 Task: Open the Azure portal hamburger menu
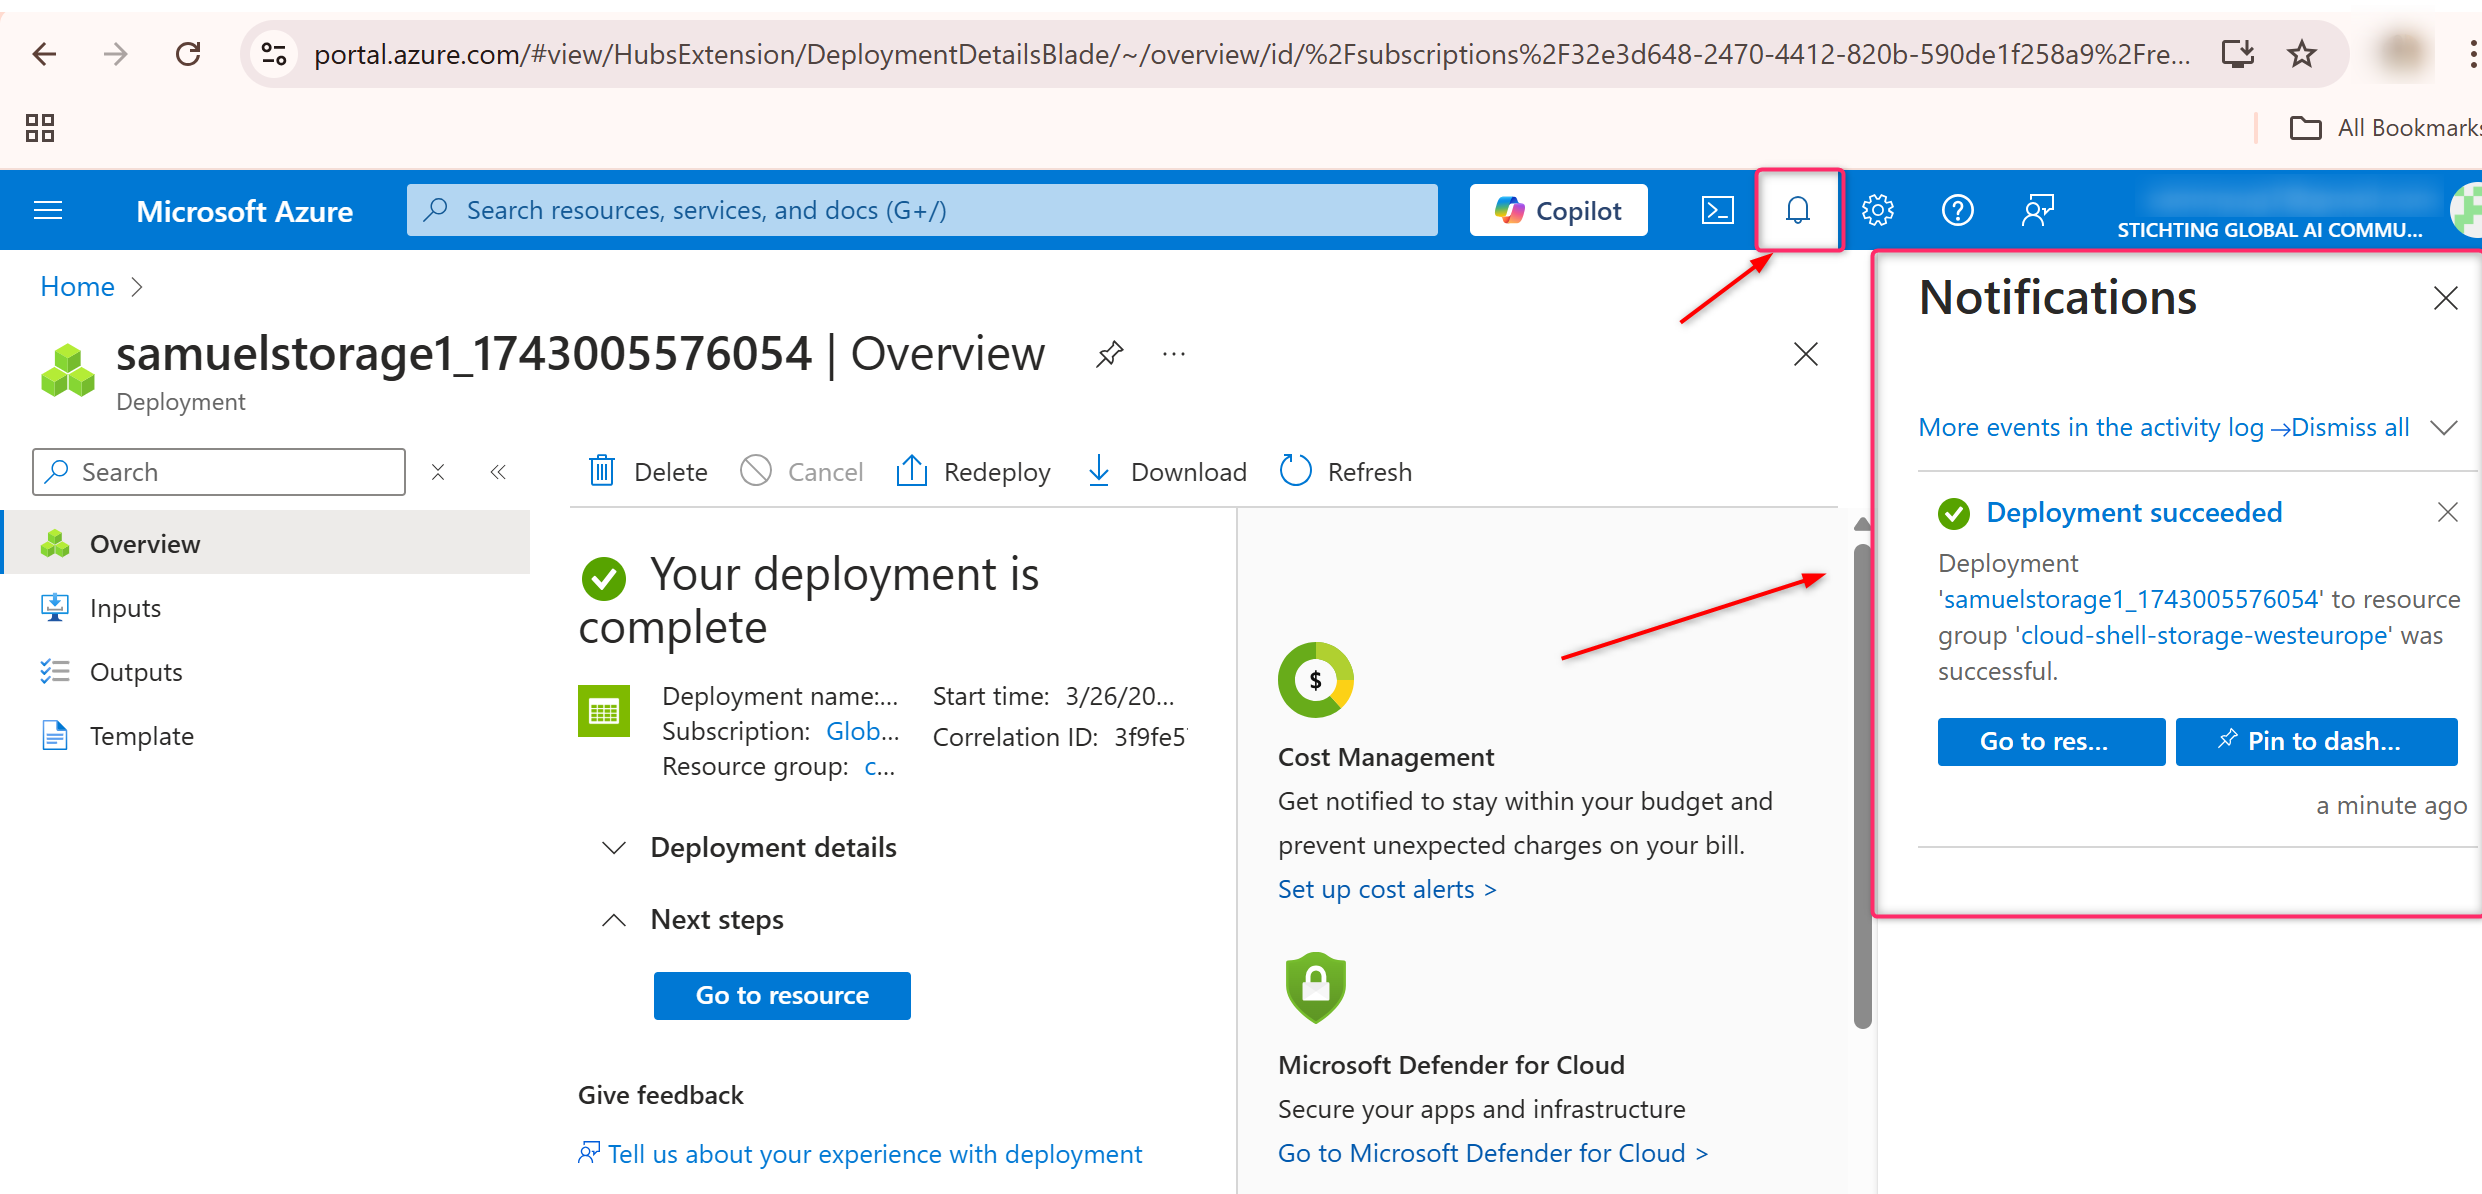[48, 210]
